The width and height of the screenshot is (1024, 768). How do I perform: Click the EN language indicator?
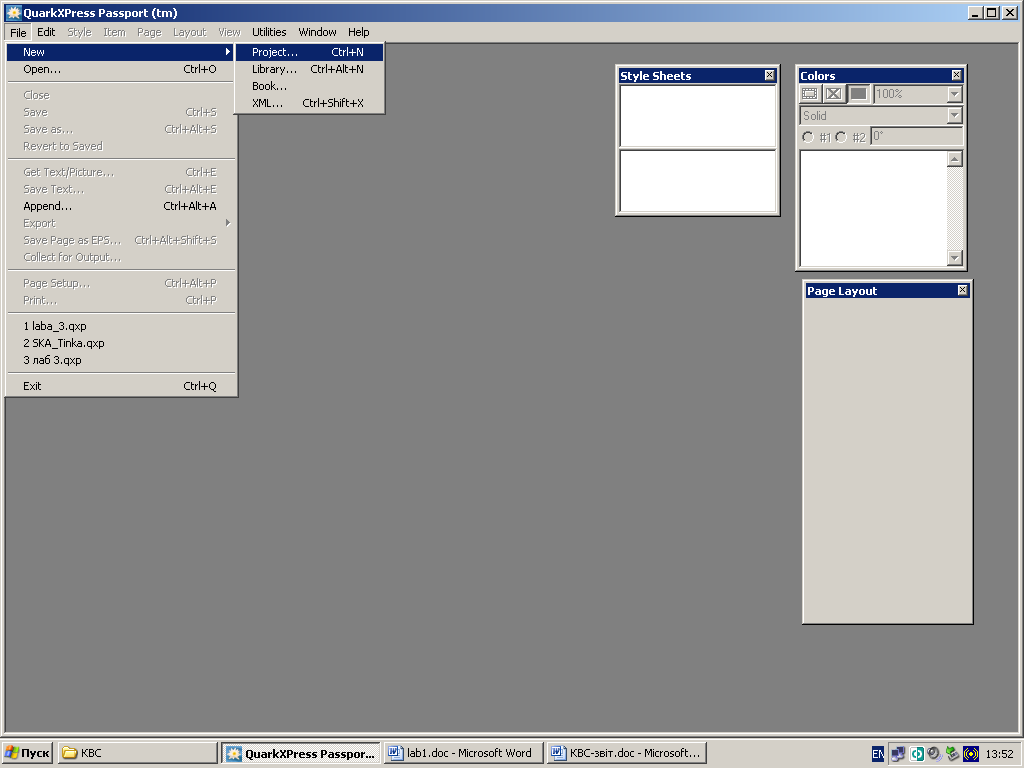(878, 754)
